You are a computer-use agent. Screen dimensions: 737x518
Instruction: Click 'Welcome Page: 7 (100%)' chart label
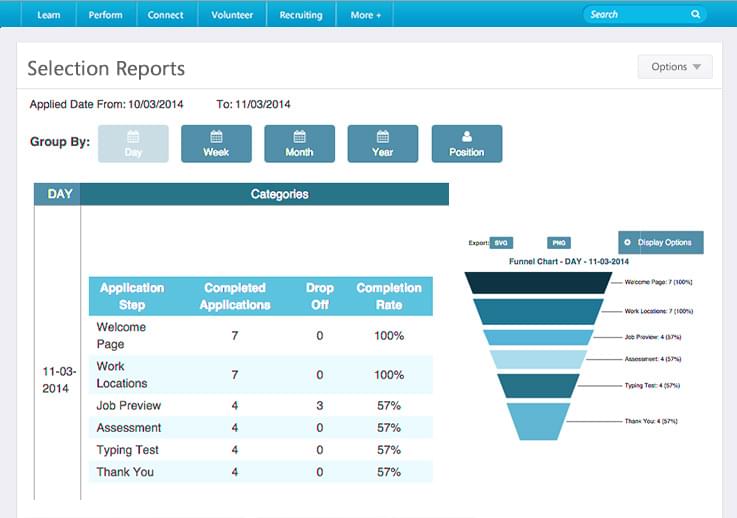point(658,282)
